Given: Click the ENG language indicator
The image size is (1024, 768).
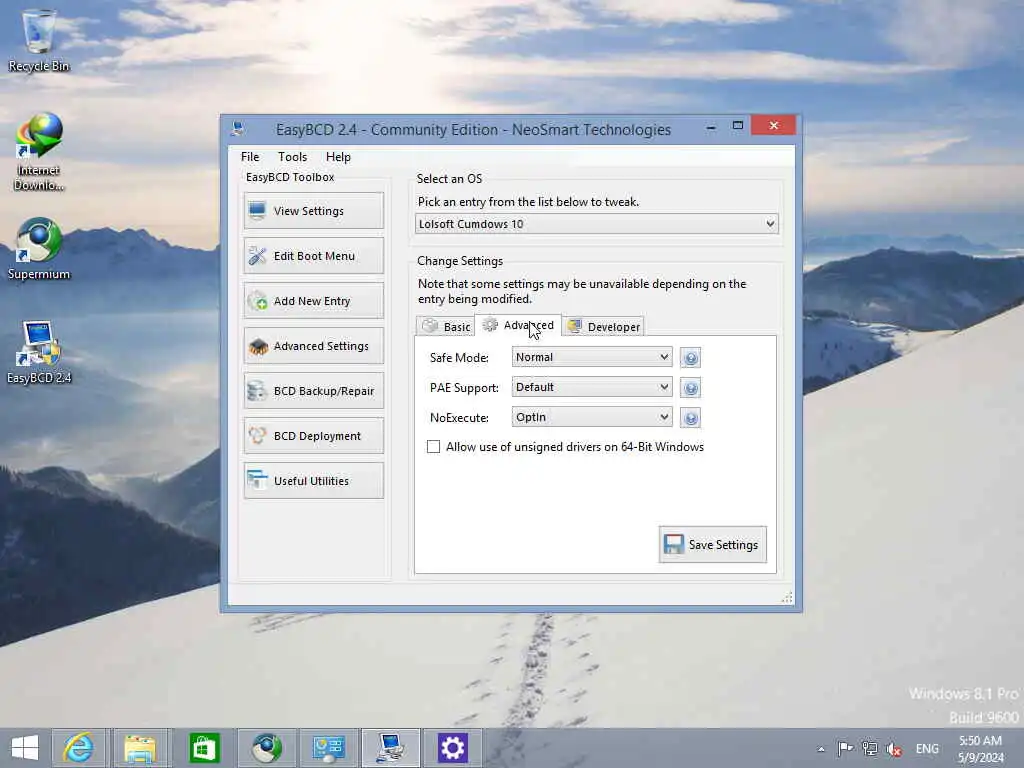Looking at the screenshot, I should point(927,748).
